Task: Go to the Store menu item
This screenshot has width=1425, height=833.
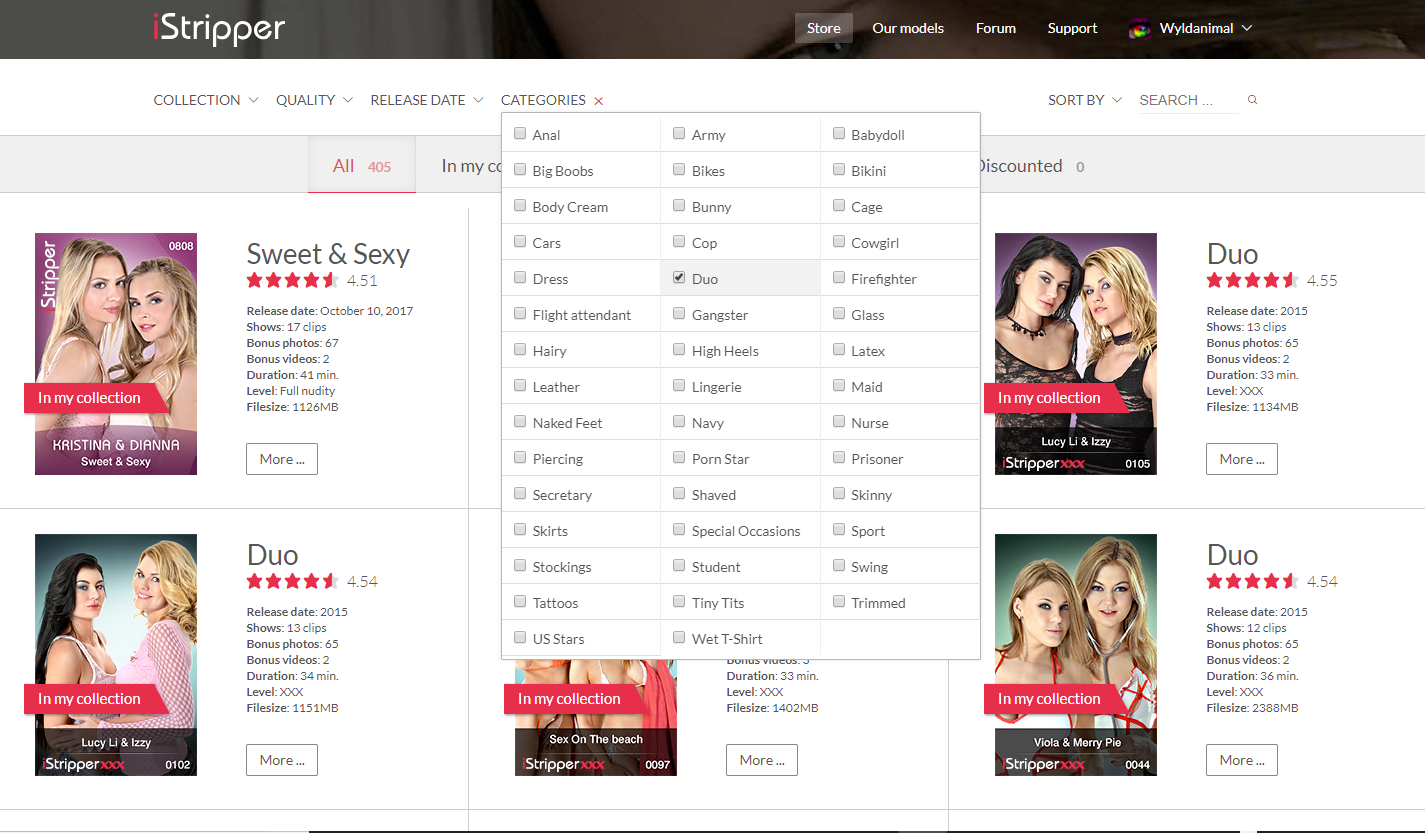Action: click(824, 28)
